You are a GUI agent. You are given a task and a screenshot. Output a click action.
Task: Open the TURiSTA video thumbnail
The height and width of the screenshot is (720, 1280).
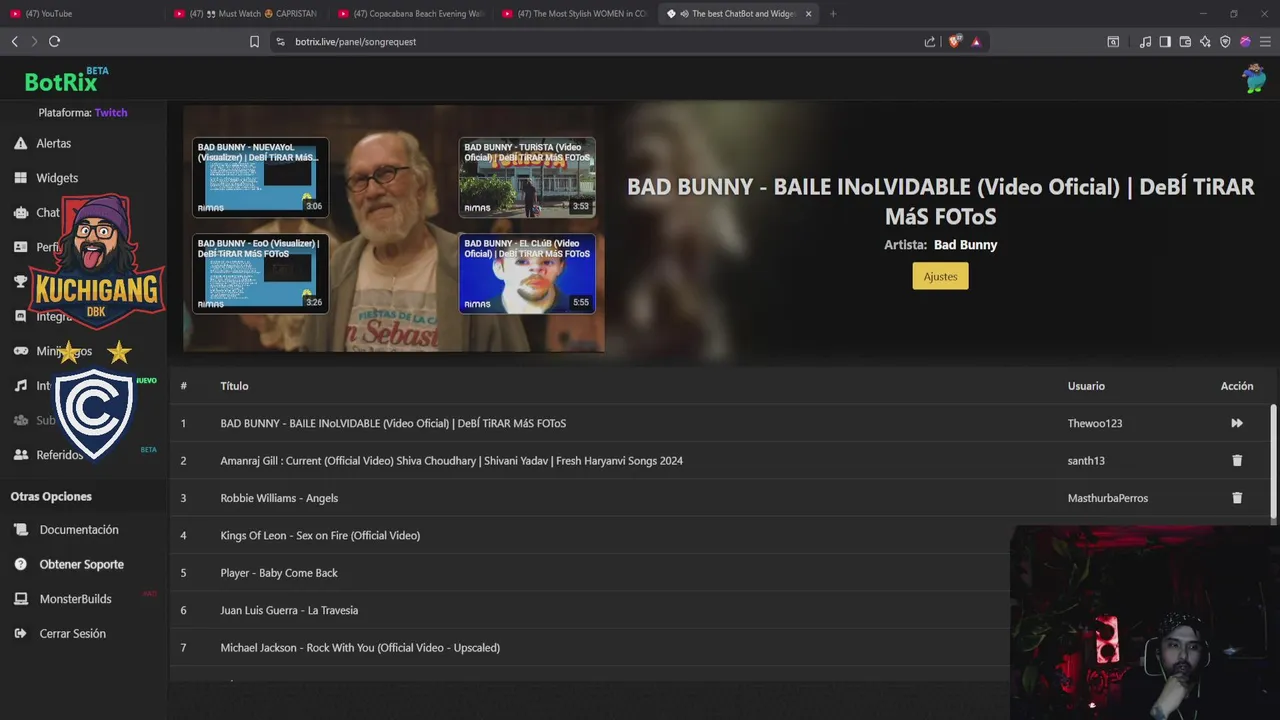(x=527, y=177)
